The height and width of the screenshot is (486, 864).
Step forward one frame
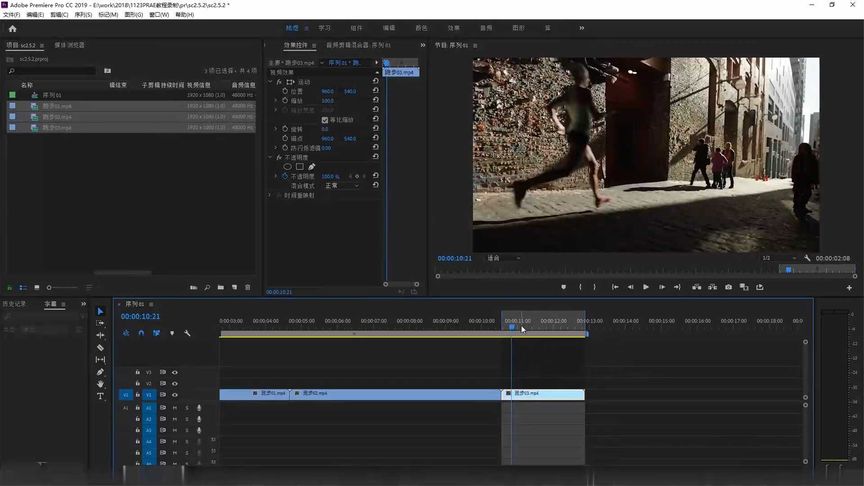(662, 287)
